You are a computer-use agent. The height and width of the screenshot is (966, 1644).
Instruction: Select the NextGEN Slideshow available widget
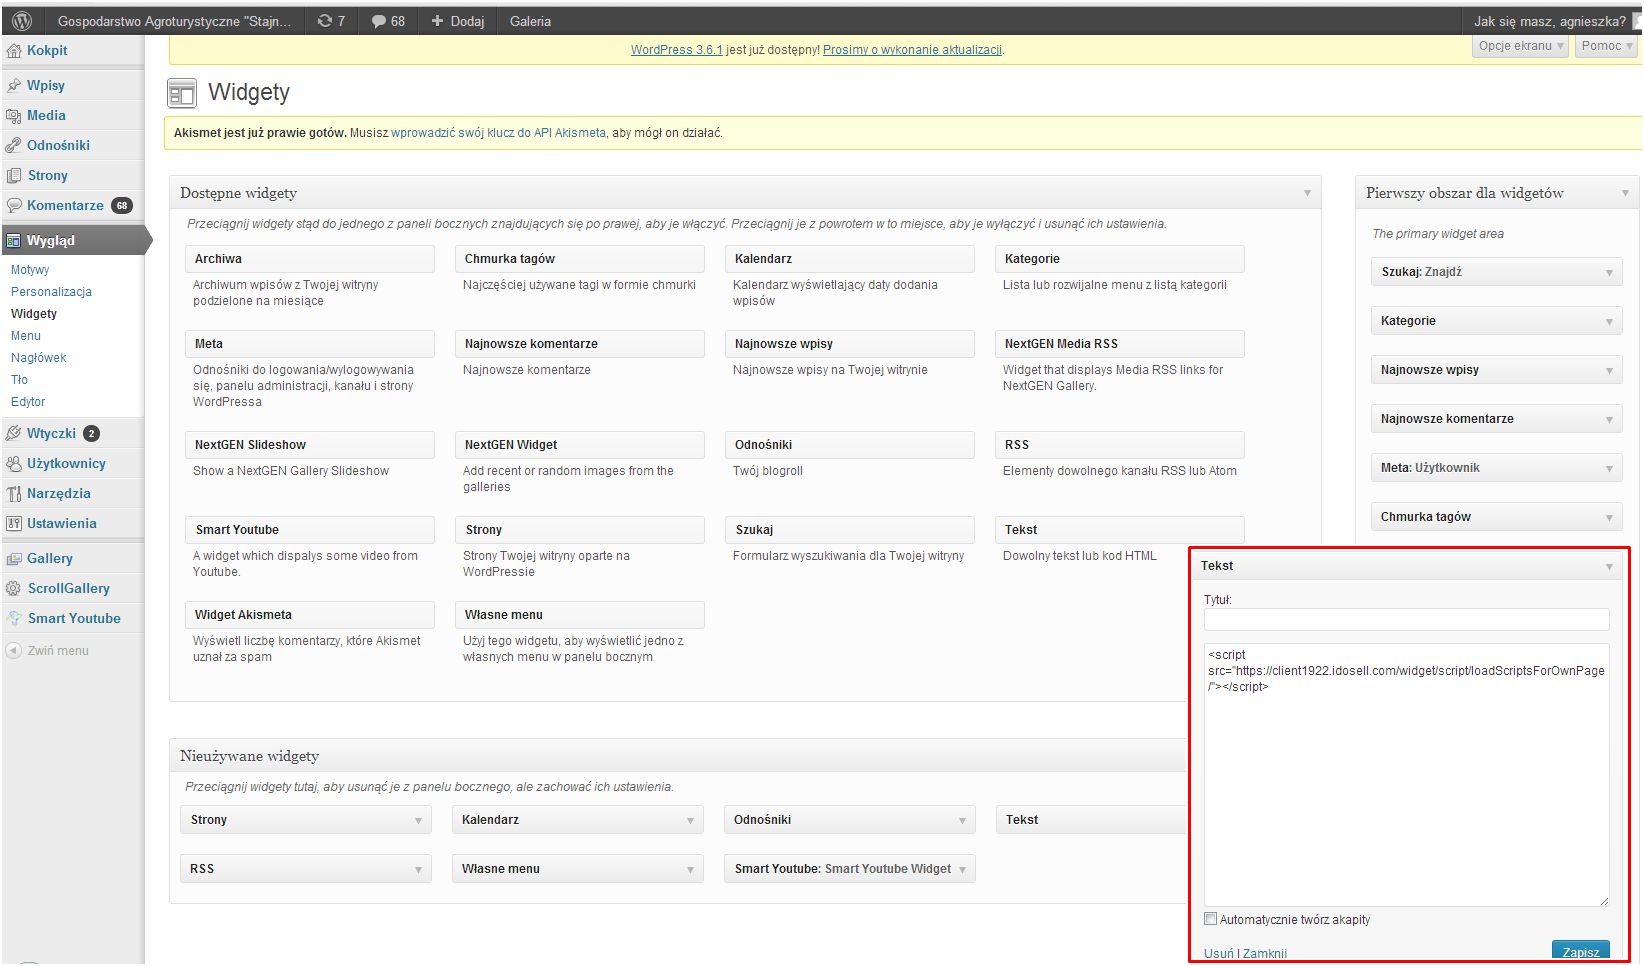tap(310, 445)
